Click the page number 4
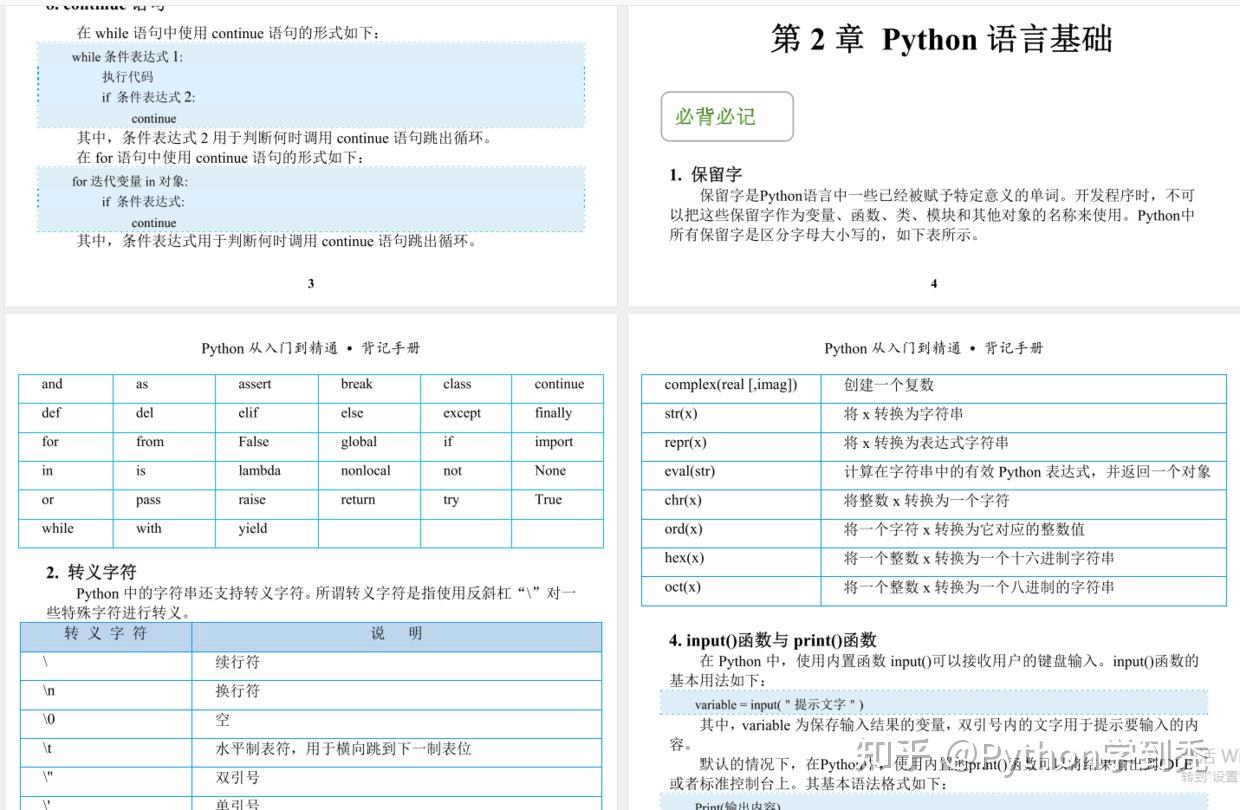1240x810 pixels. click(x=933, y=283)
